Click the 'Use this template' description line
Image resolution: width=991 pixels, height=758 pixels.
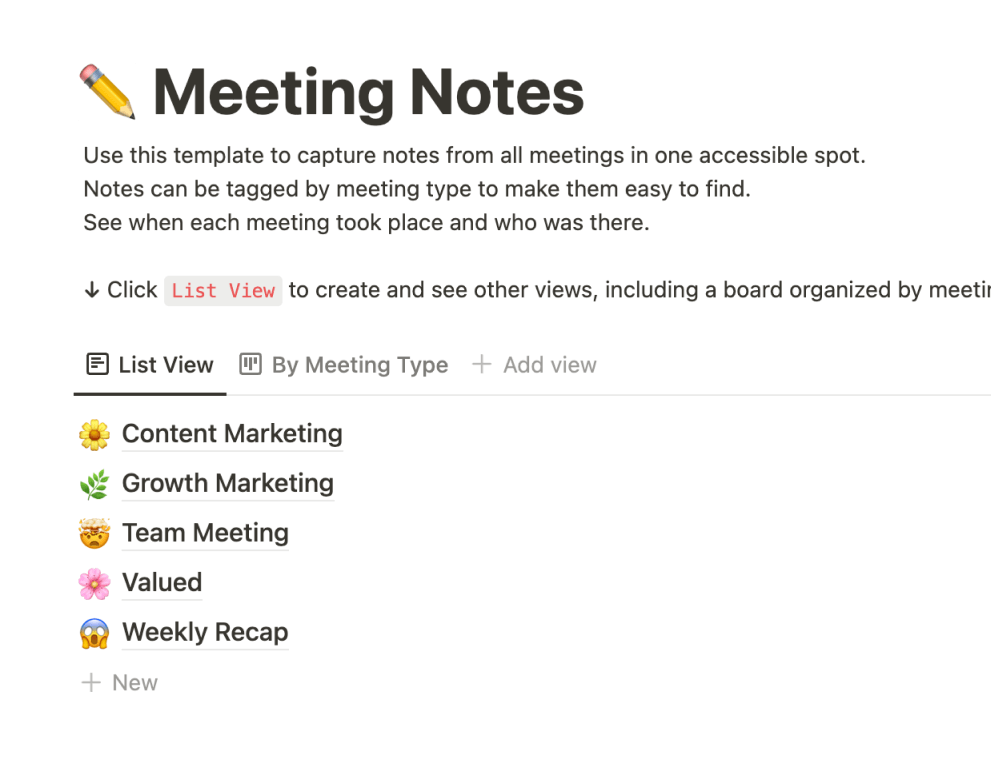473,155
